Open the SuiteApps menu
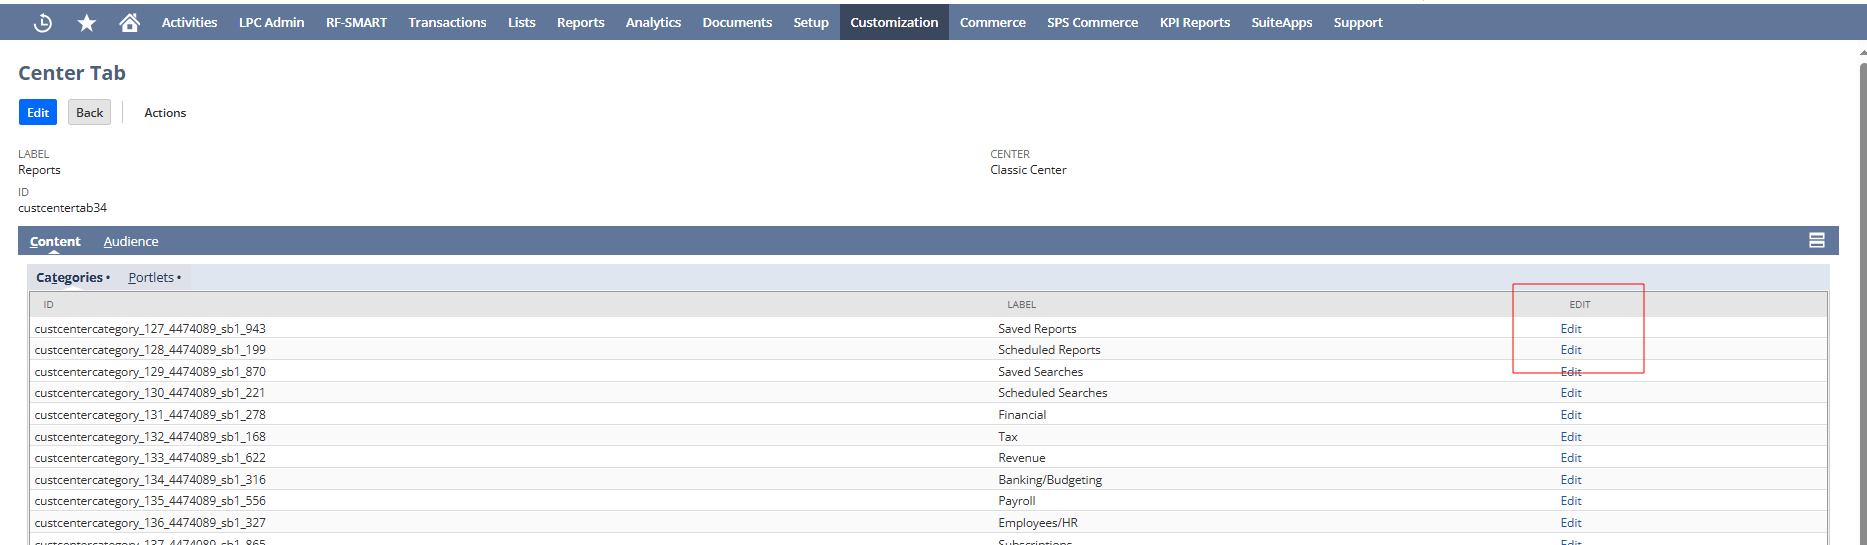1867x545 pixels. point(1281,22)
